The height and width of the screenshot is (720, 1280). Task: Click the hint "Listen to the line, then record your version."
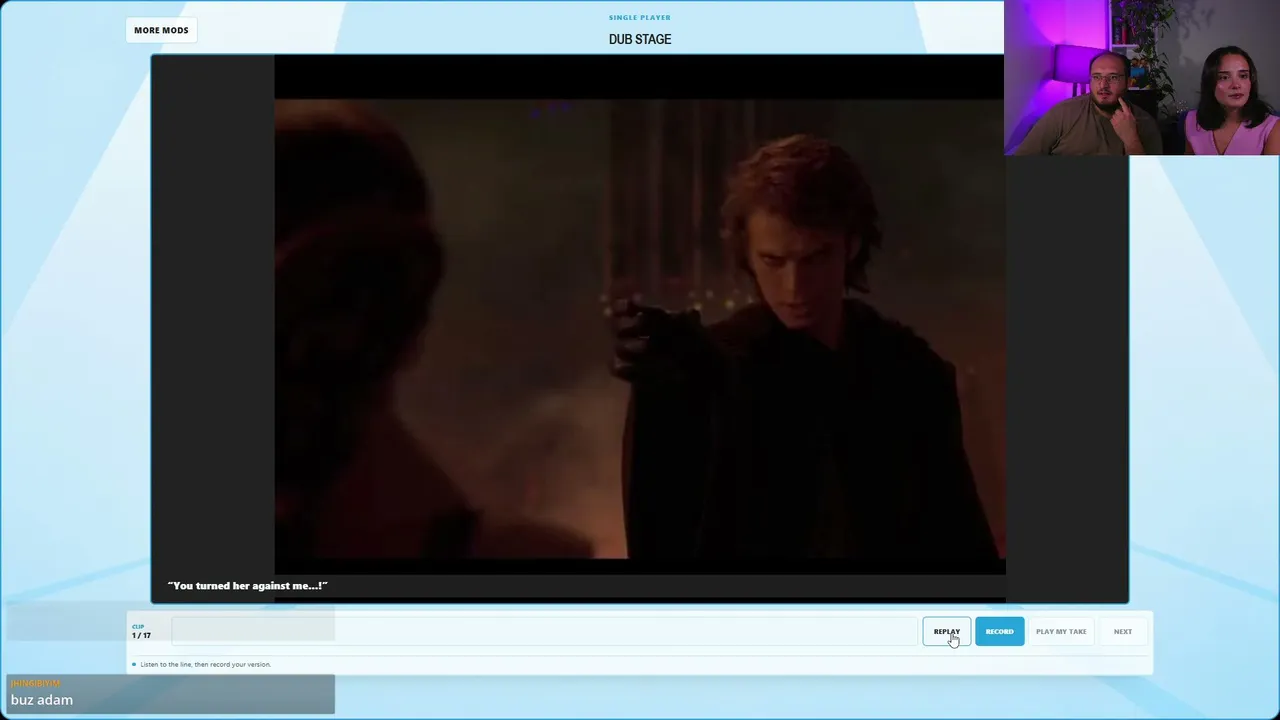click(205, 664)
